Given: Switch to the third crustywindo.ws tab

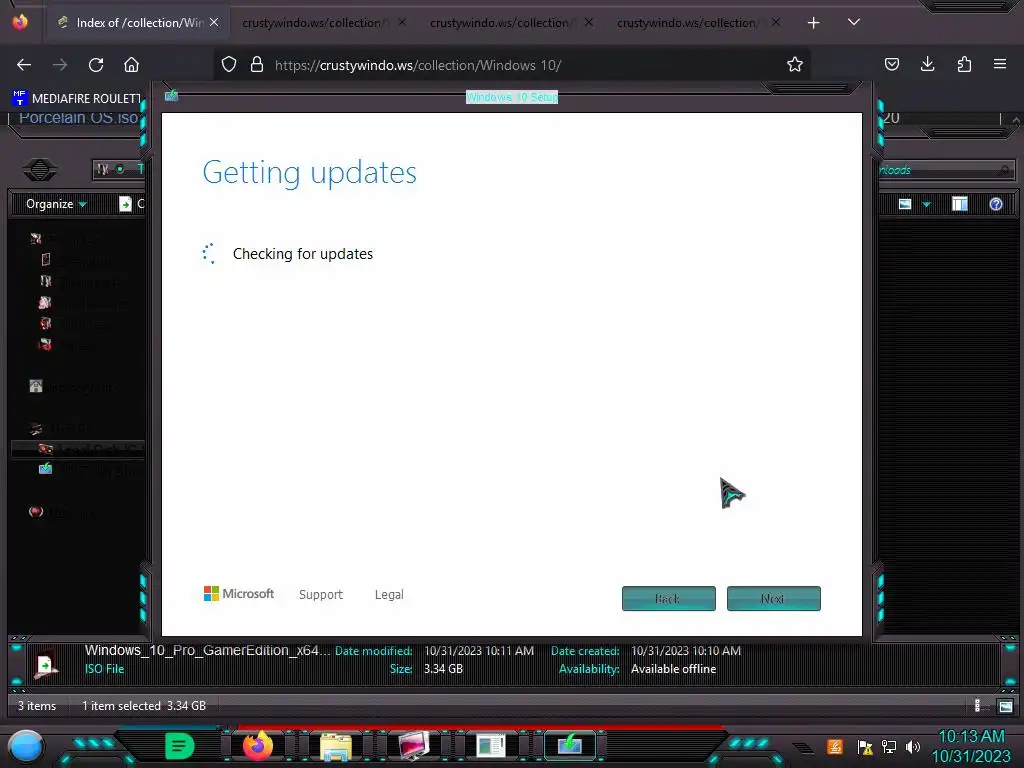Looking at the screenshot, I should (511, 23).
